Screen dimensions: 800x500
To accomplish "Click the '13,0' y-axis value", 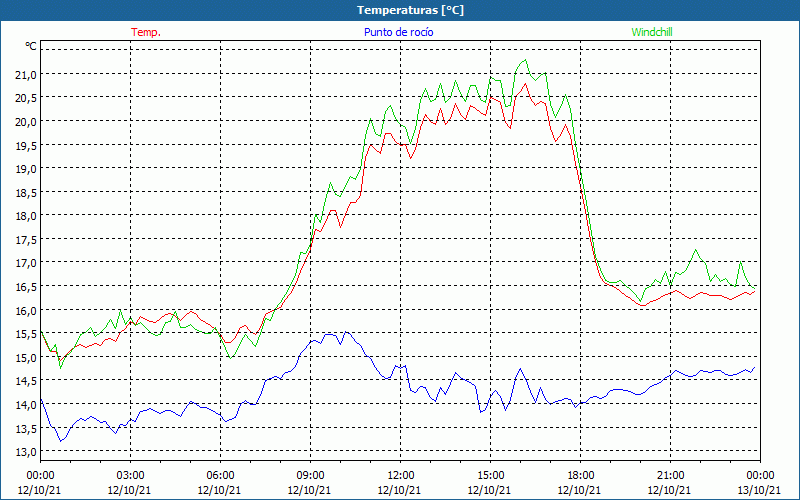I will point(26,453).
